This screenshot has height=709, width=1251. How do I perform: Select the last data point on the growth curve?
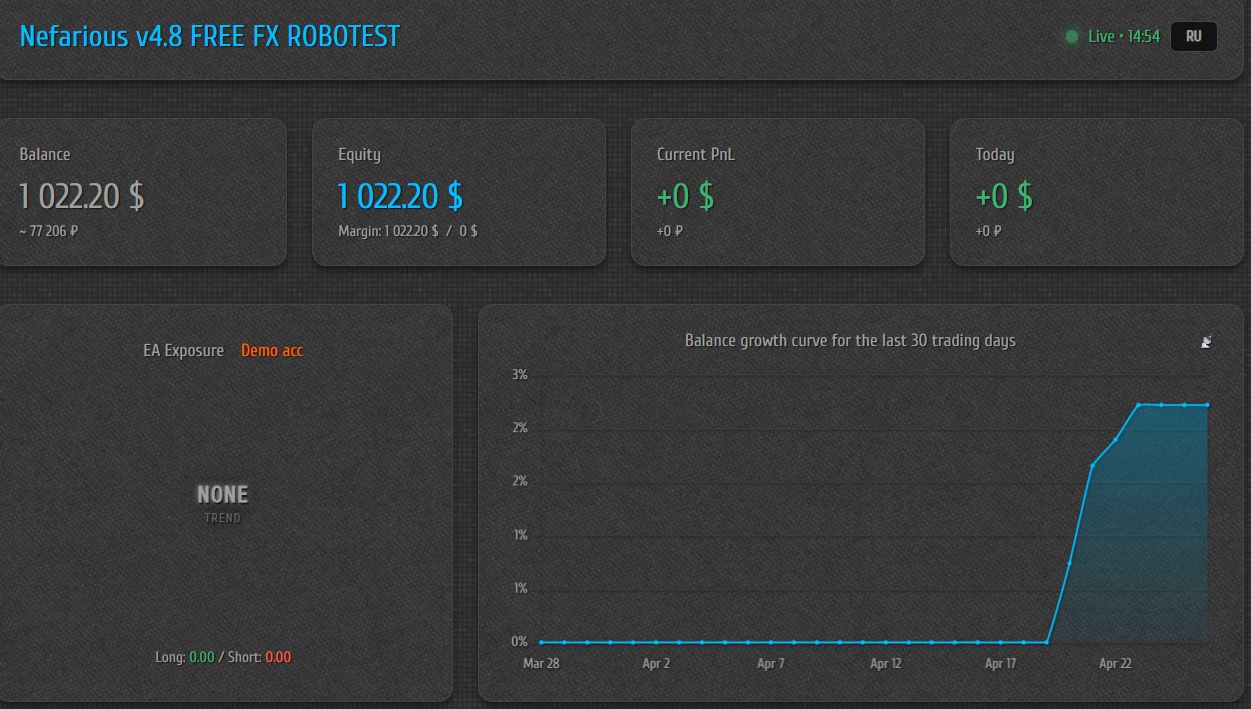[1207, 405]
